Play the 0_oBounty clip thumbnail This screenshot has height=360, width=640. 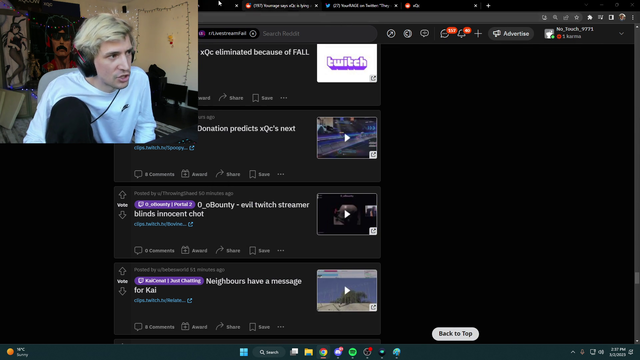click(347, 214)
